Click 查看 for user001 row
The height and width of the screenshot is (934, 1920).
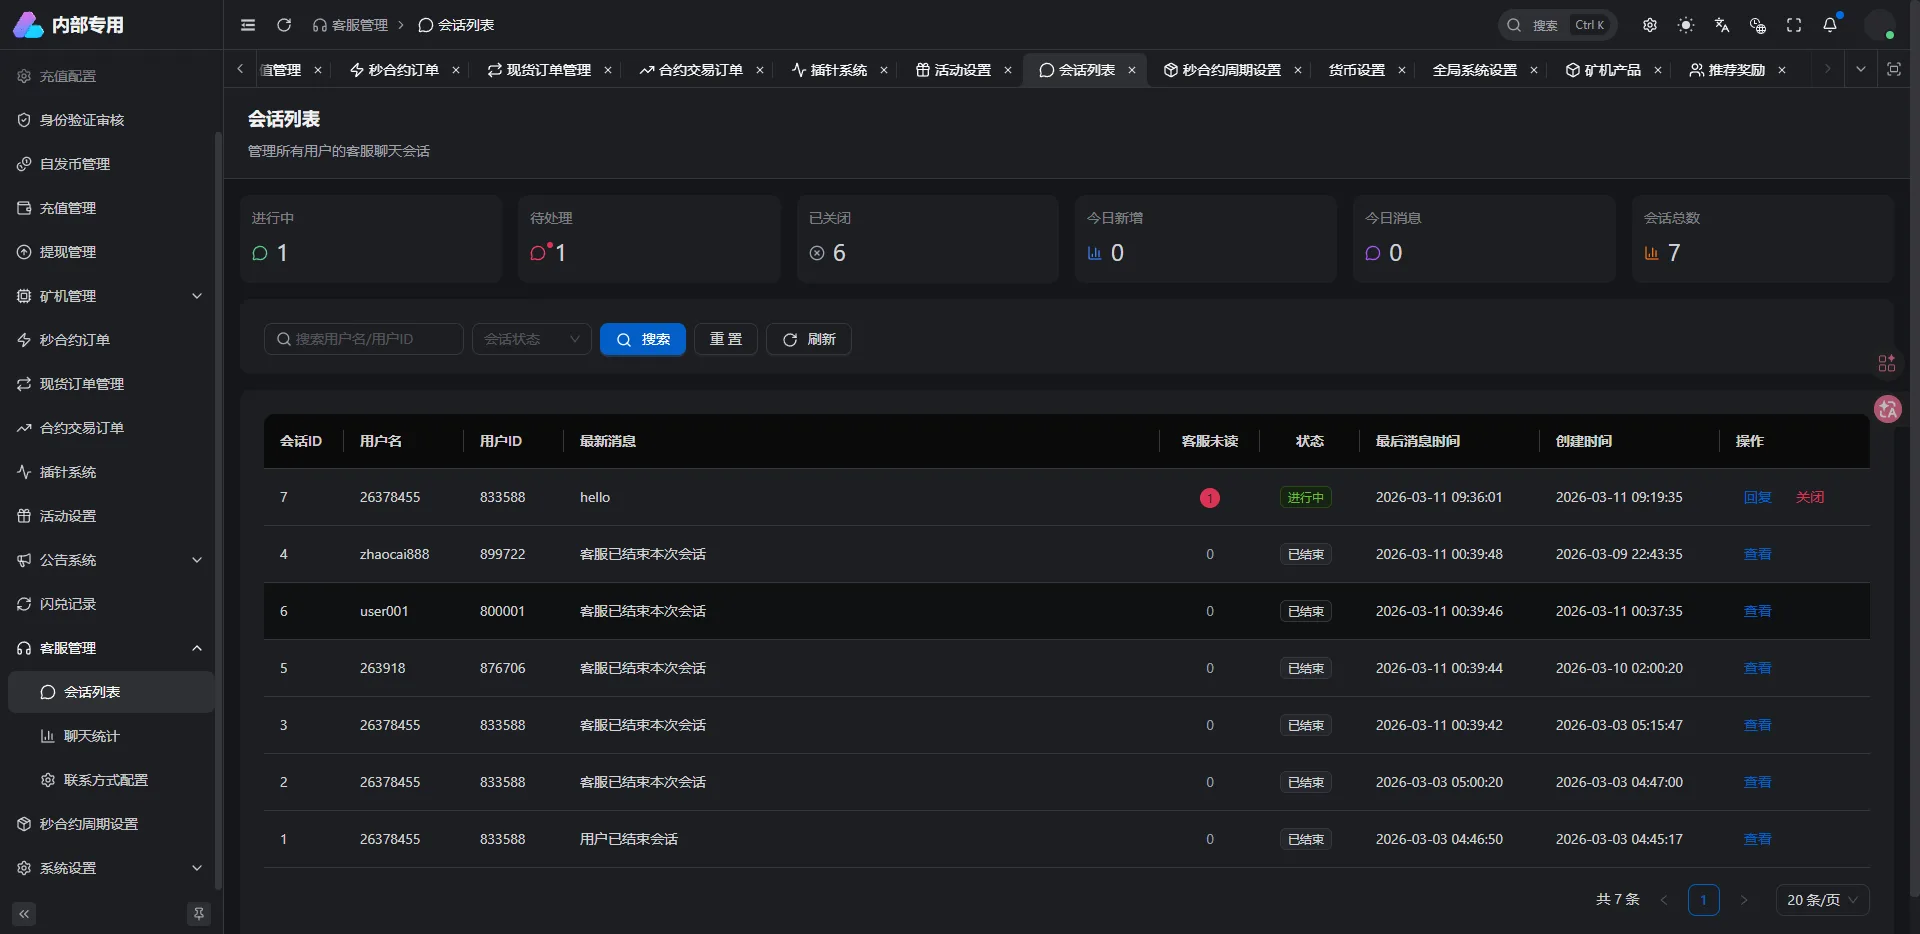tap(1757, 611)
